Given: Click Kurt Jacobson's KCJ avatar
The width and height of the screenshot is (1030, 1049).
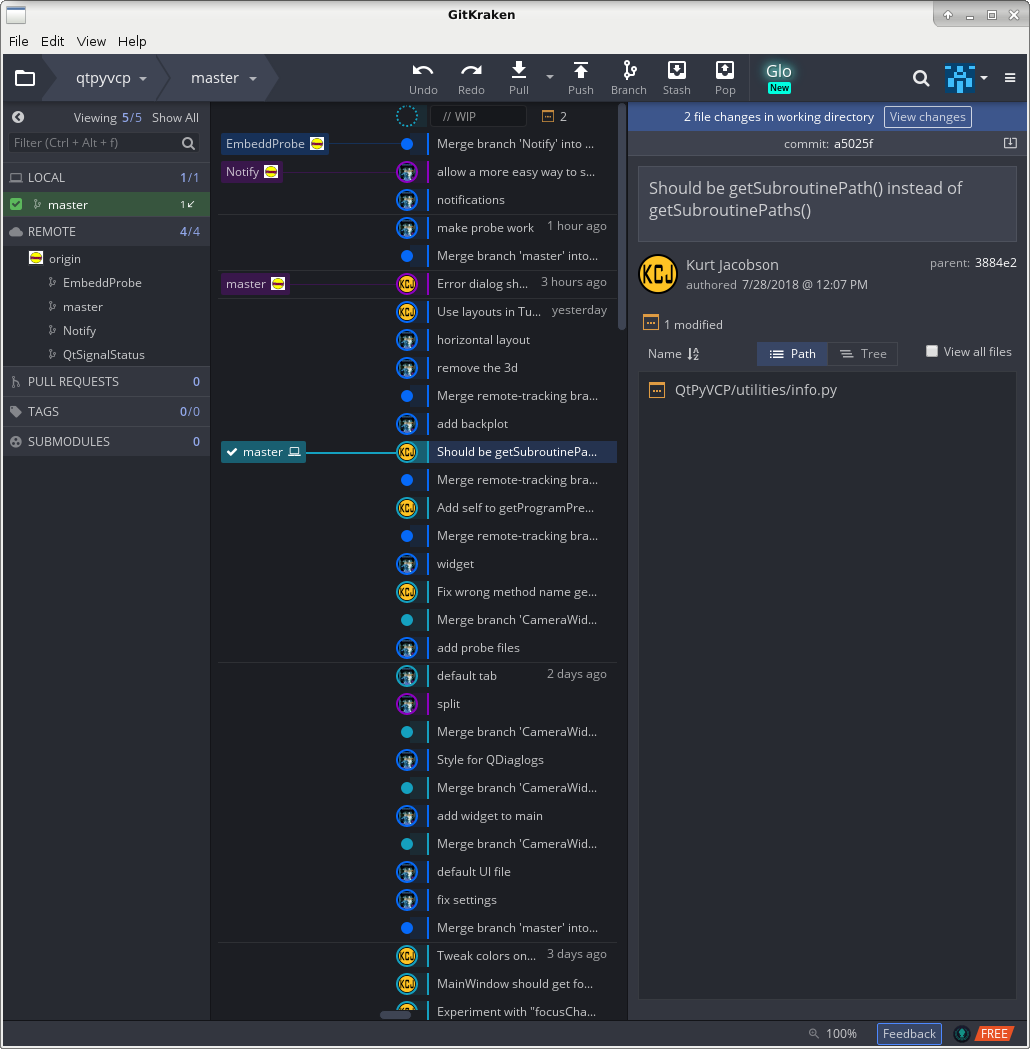Looking at the screenshot, I should (658, 274).
